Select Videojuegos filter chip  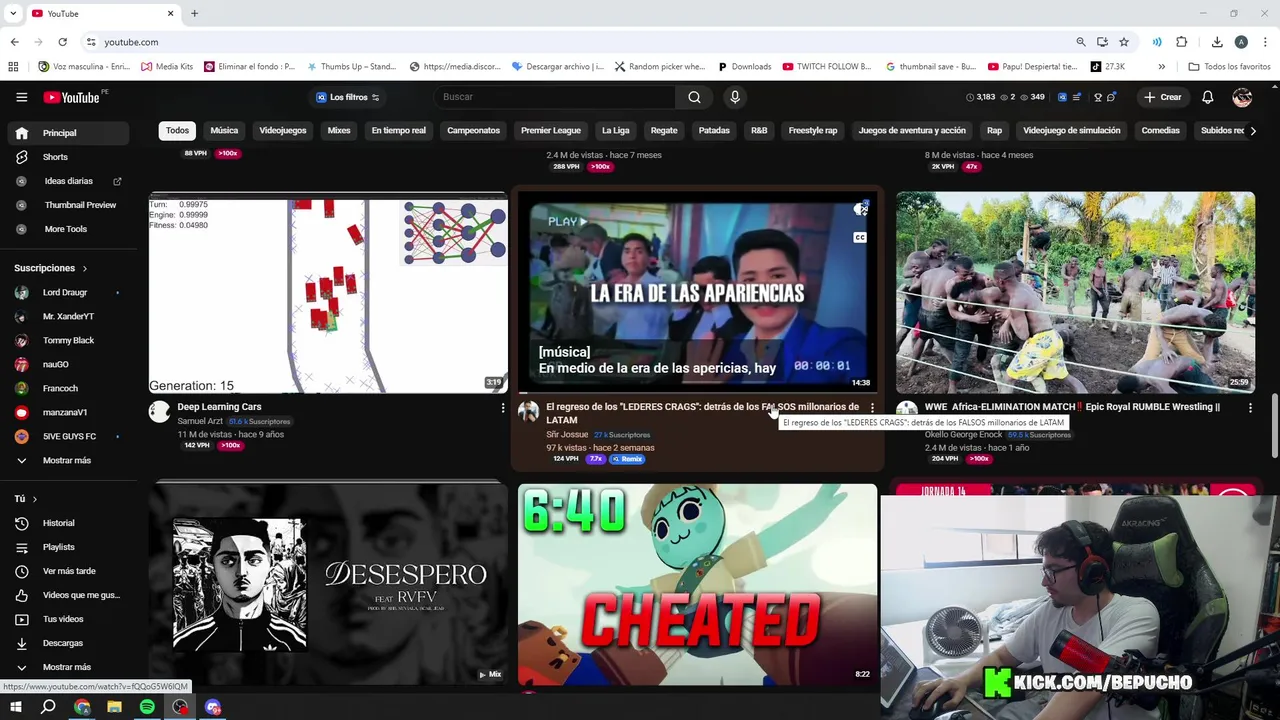pyautogui.click(x=283, y=131)
